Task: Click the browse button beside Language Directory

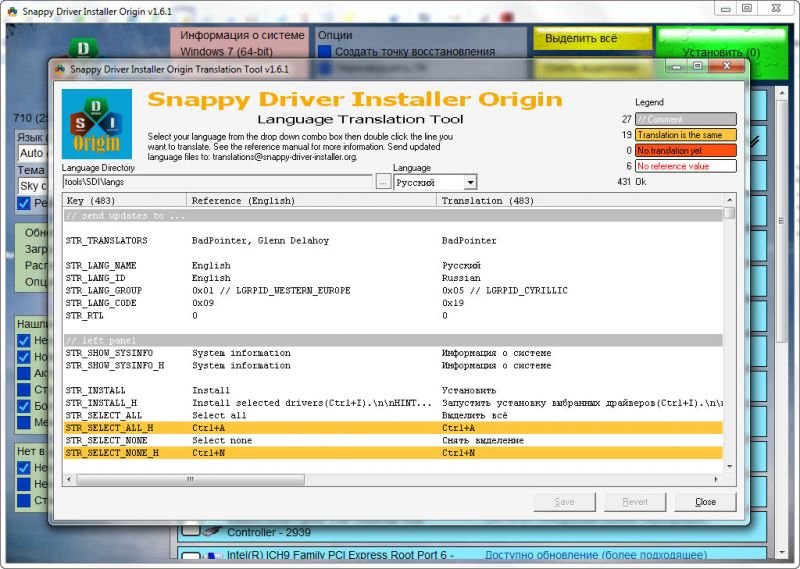Action: pyautogui.click(x=383, y=182)
